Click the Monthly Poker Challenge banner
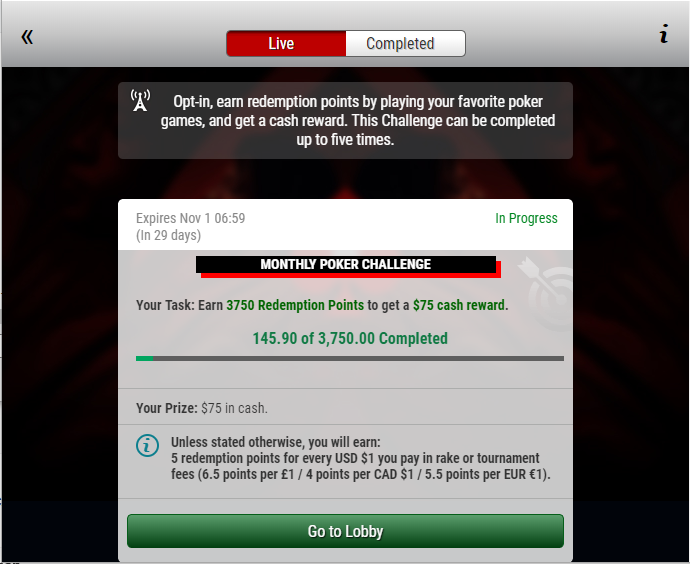 click(x=348, y=266)
